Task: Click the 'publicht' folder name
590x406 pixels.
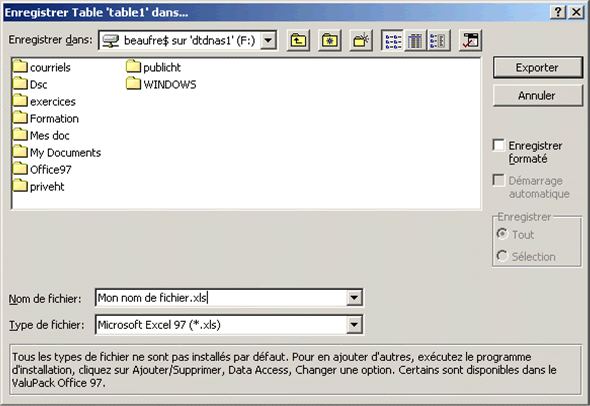Action: [x=162, y=67]
